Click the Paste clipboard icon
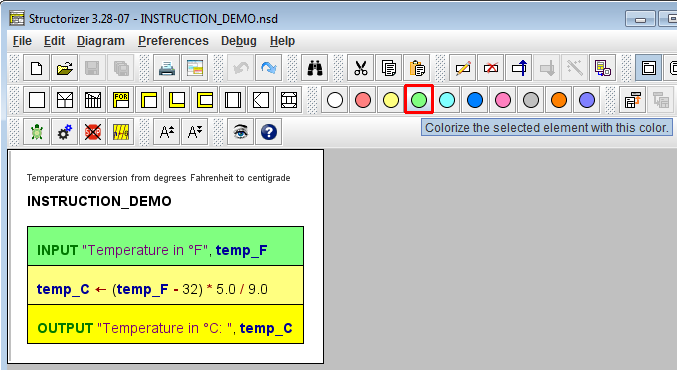 pyautogui.click(x=417, y=68)
